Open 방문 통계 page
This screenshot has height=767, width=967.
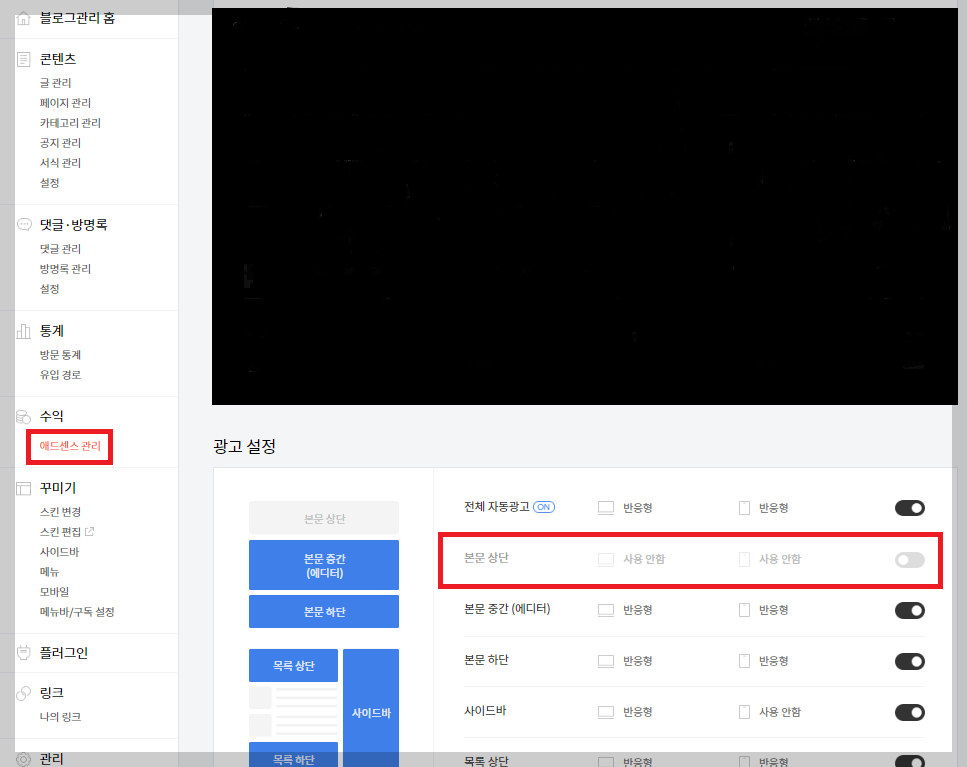[x=60, y=355]
